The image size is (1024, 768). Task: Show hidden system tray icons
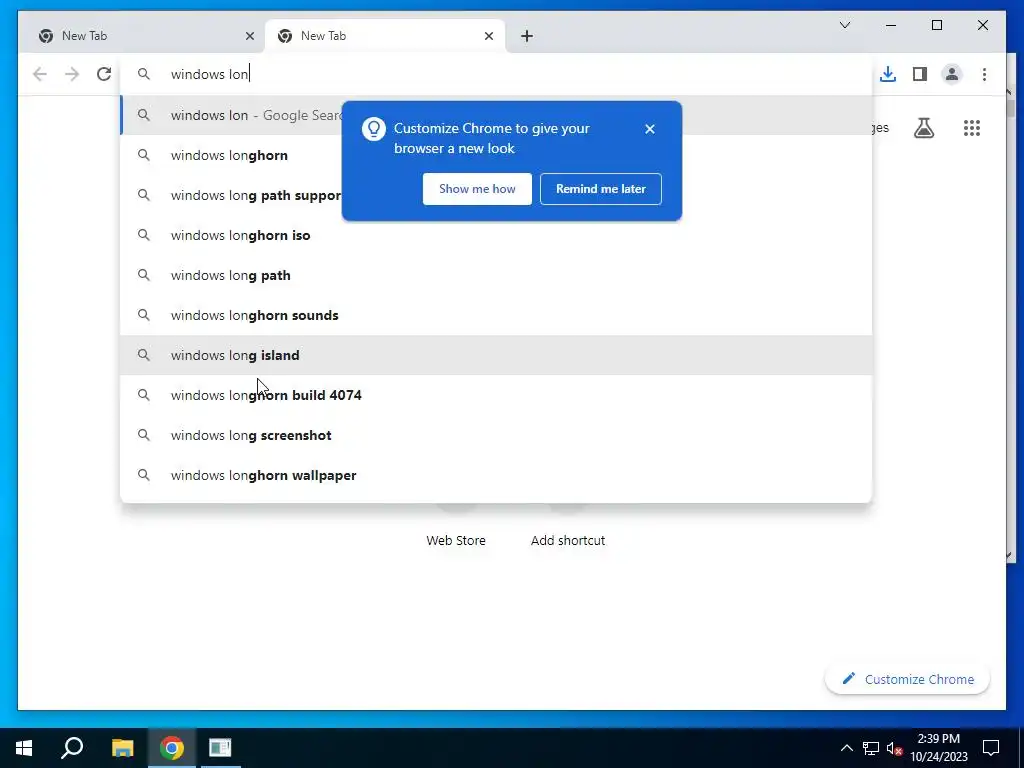[x=846, y=748]
